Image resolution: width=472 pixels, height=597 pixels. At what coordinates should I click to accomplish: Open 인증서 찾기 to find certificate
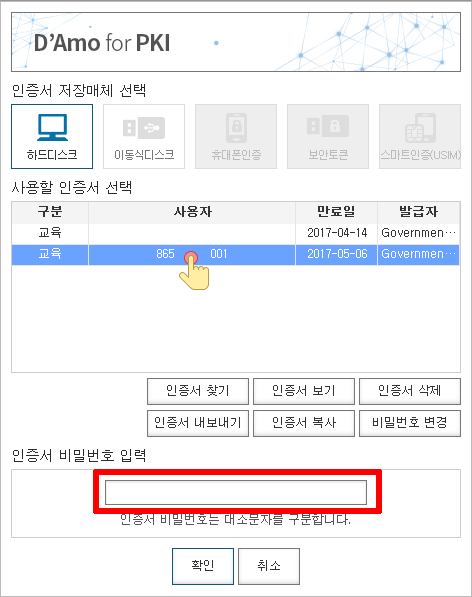198,391
